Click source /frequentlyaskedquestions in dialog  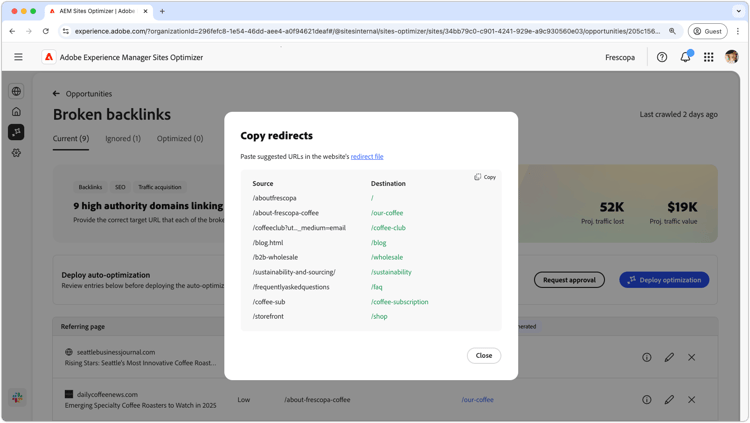[291, 287]
